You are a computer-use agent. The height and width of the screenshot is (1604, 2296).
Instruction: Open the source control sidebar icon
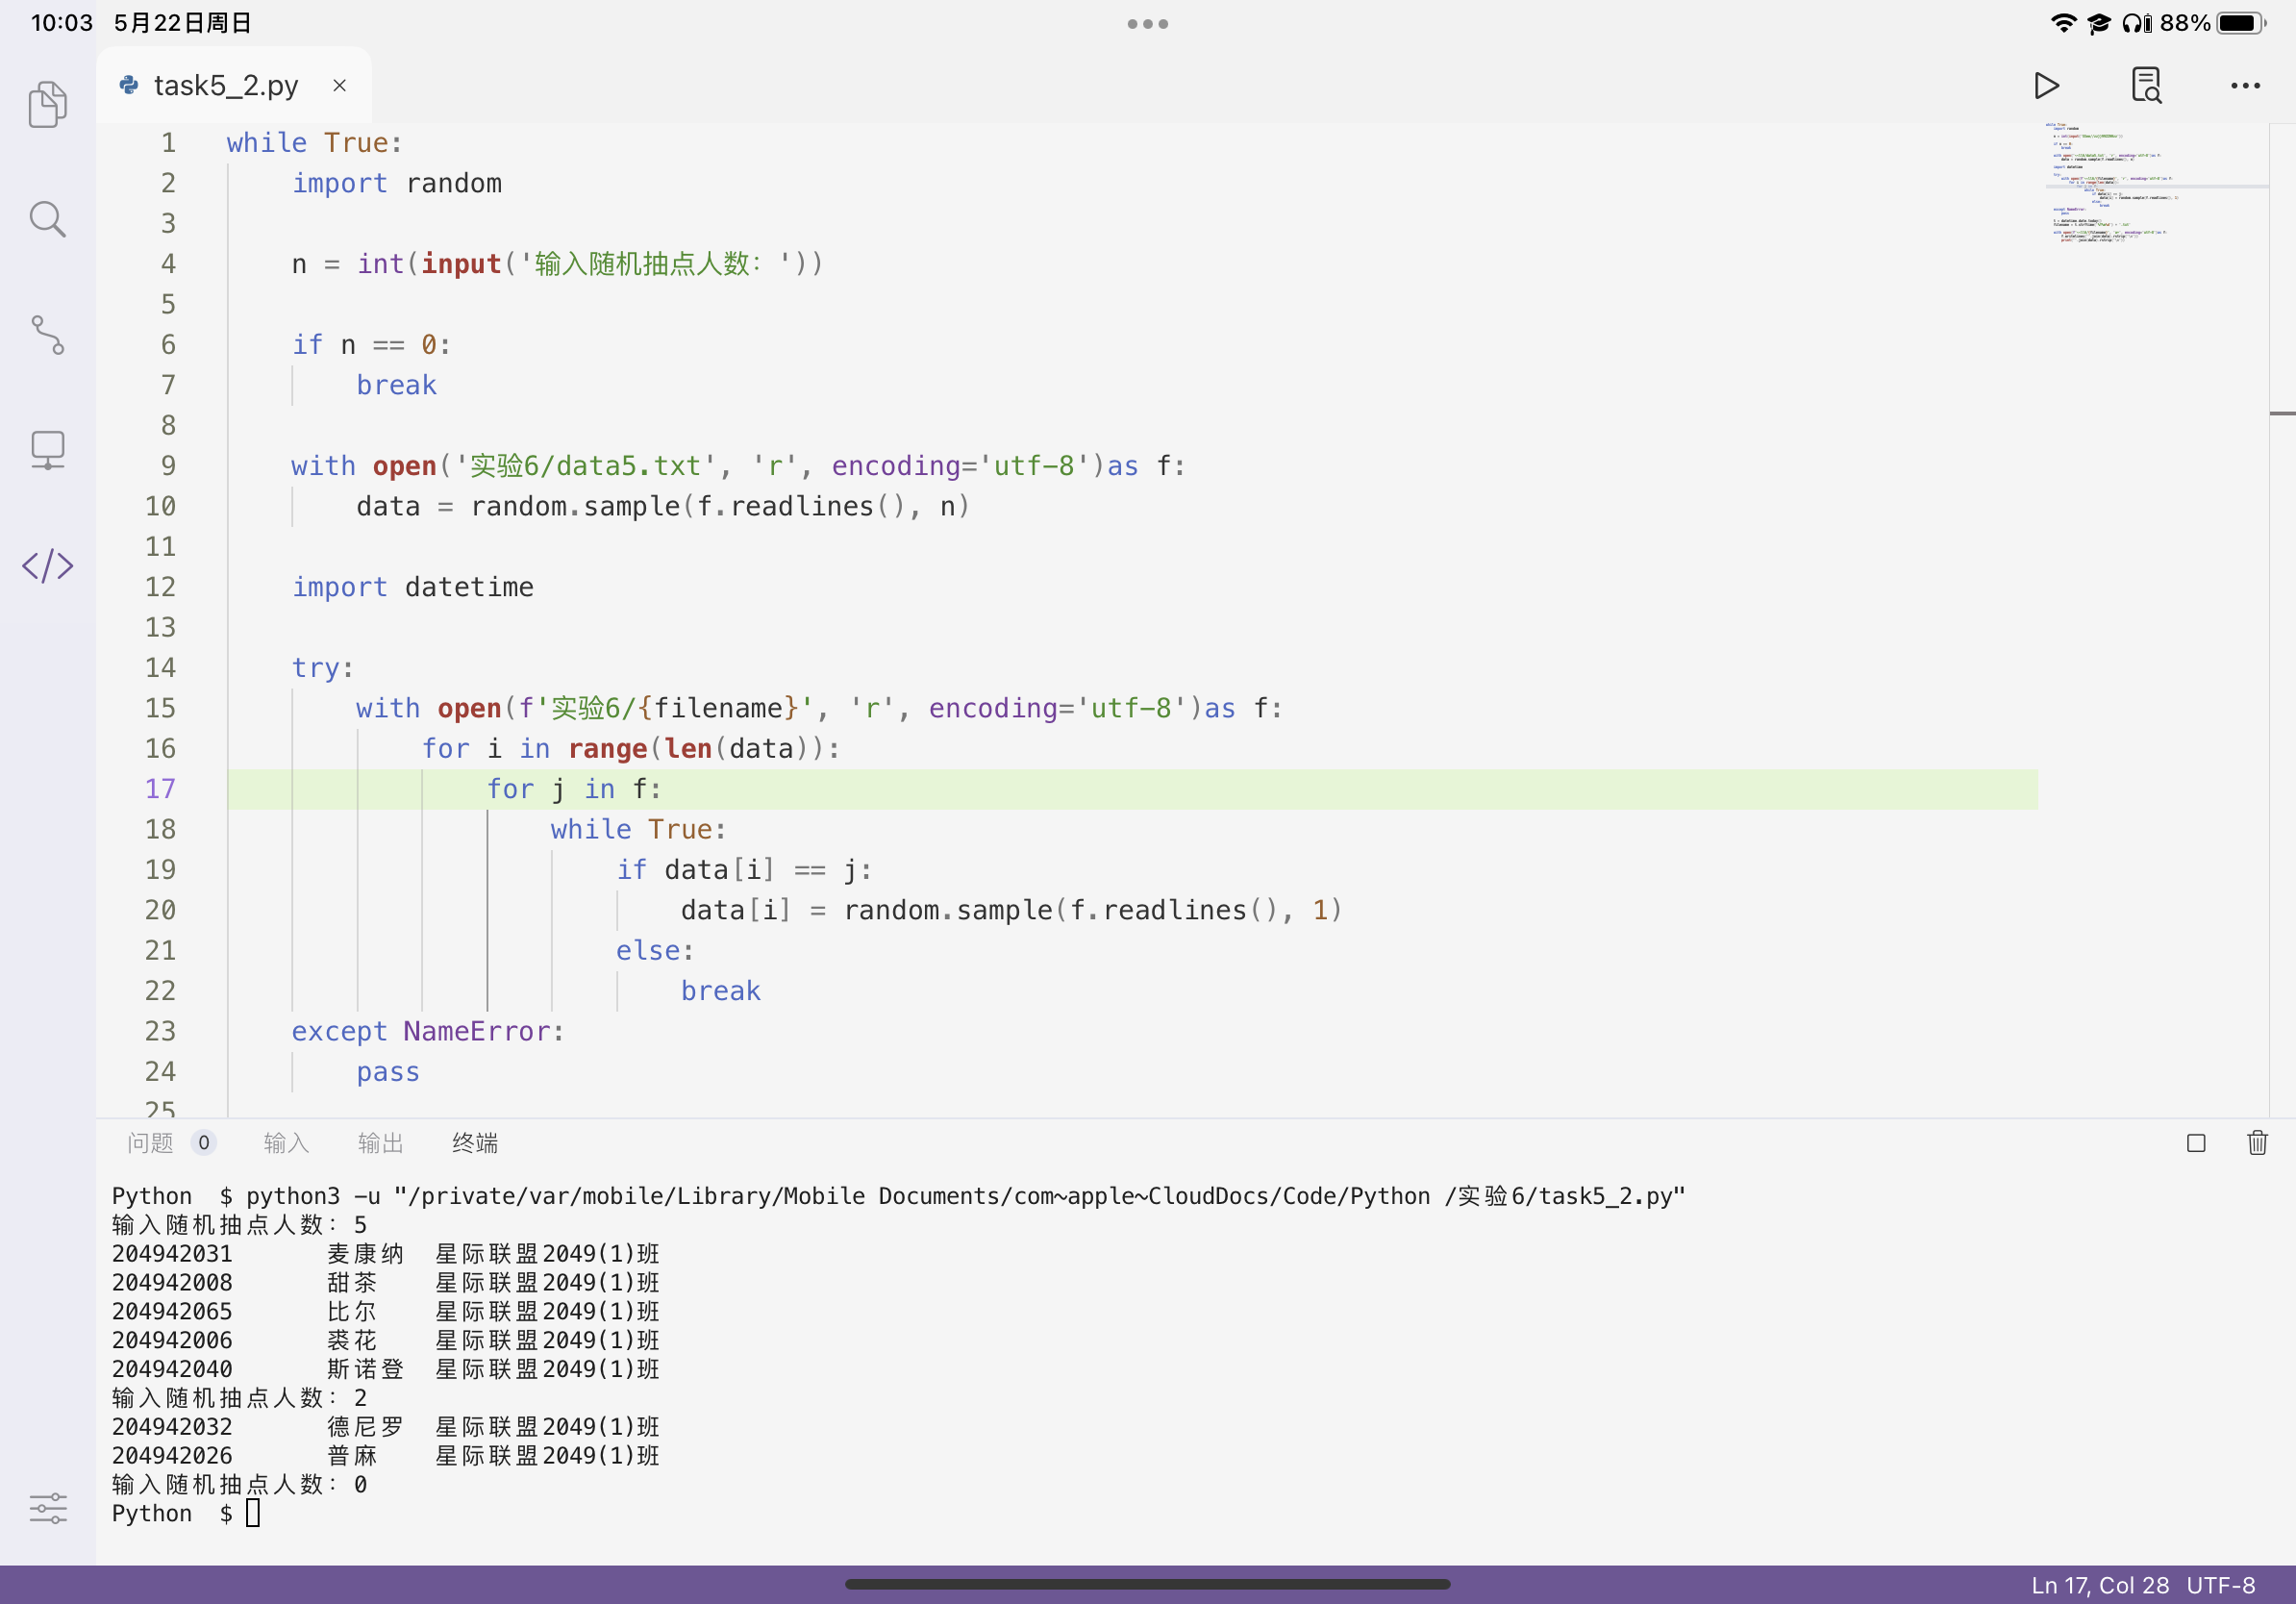click(x=47, y=335)
